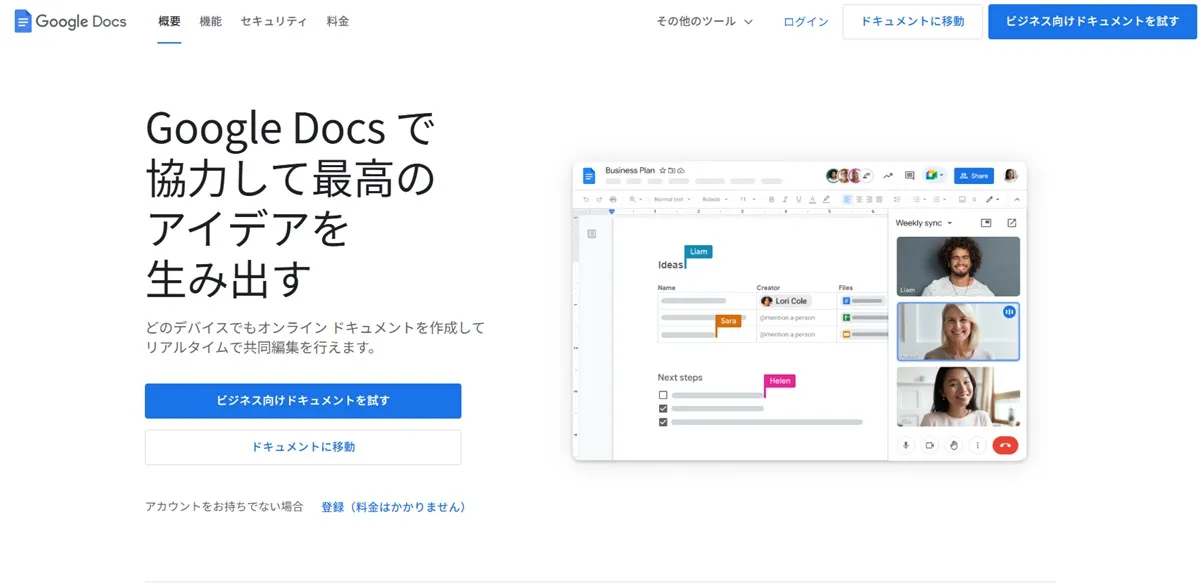Open the text color swatch tool
The image size is (1200, 583).
pyautogui.click(x=812, y=199)
